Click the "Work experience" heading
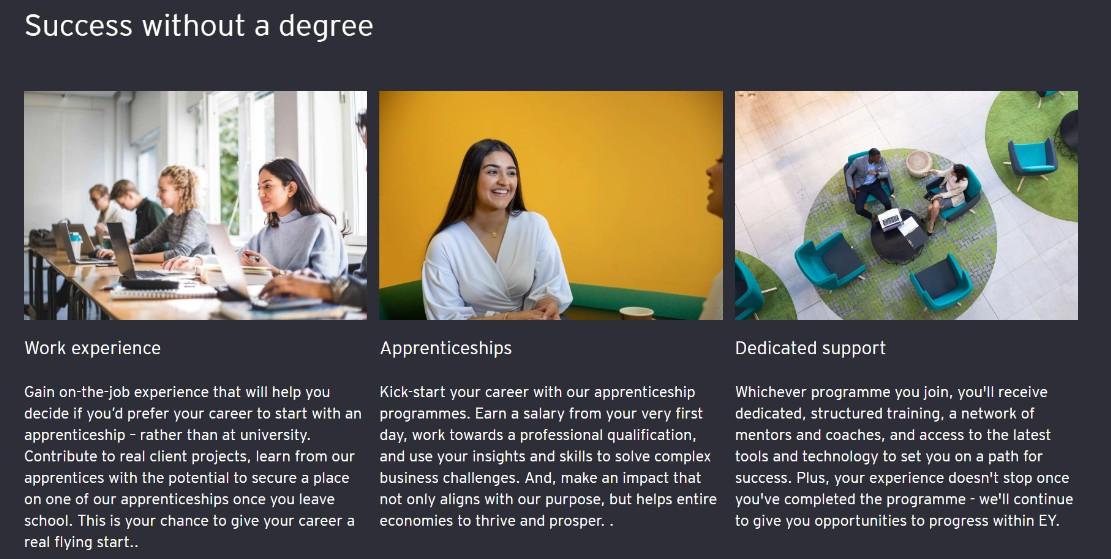1111x559 pixels. 92,348
